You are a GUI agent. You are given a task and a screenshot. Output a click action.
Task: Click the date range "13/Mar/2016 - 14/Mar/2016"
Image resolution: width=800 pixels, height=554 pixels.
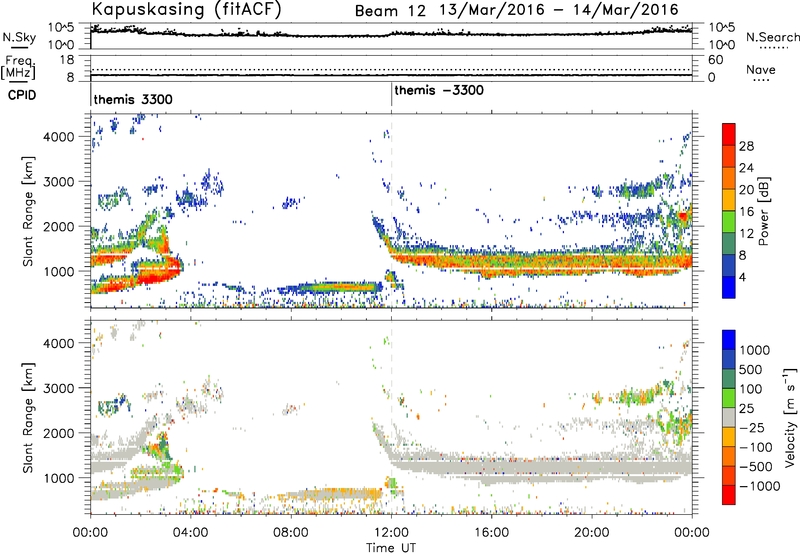click(x=559, y=10)
